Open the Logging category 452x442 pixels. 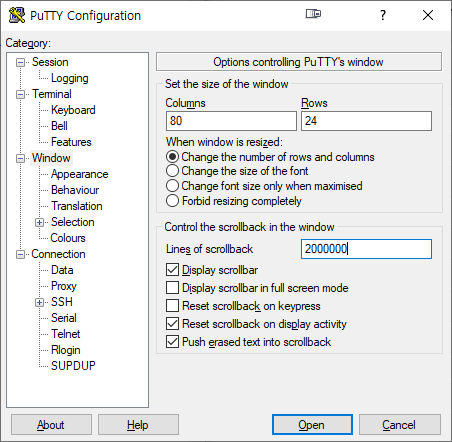pos(70,78)
